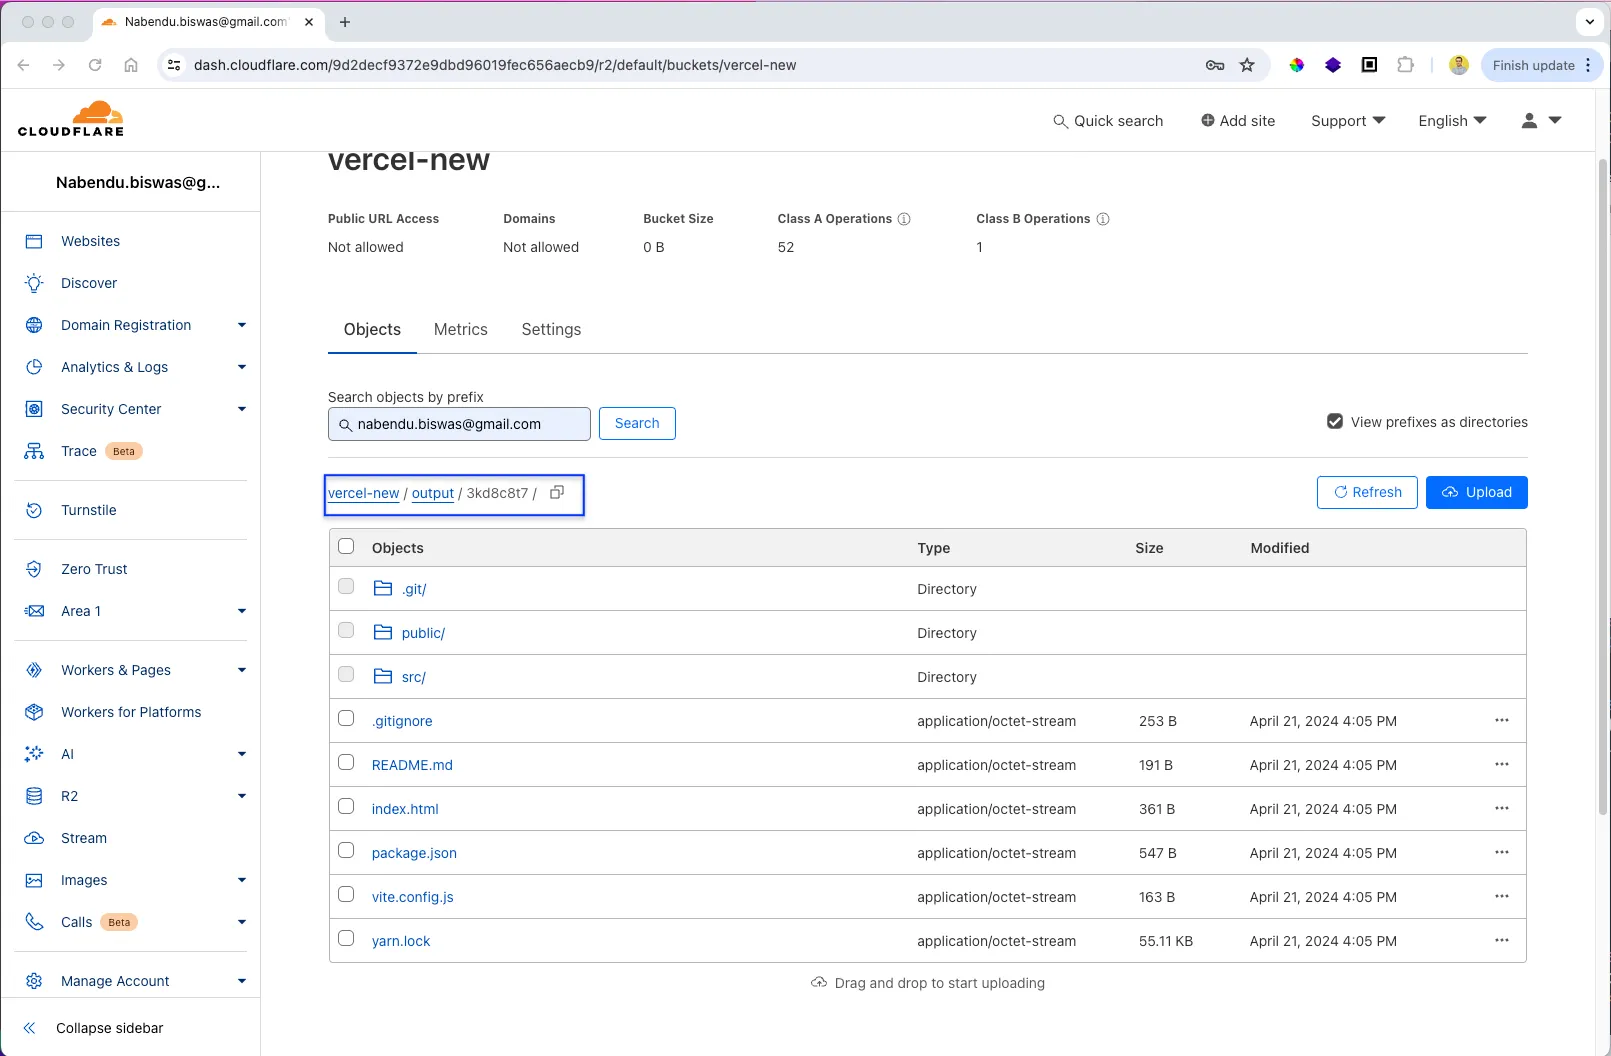Viewport: 1611px width, 1056px height.
Task: Click the Stream cloud icon
Action: point(34,838)
